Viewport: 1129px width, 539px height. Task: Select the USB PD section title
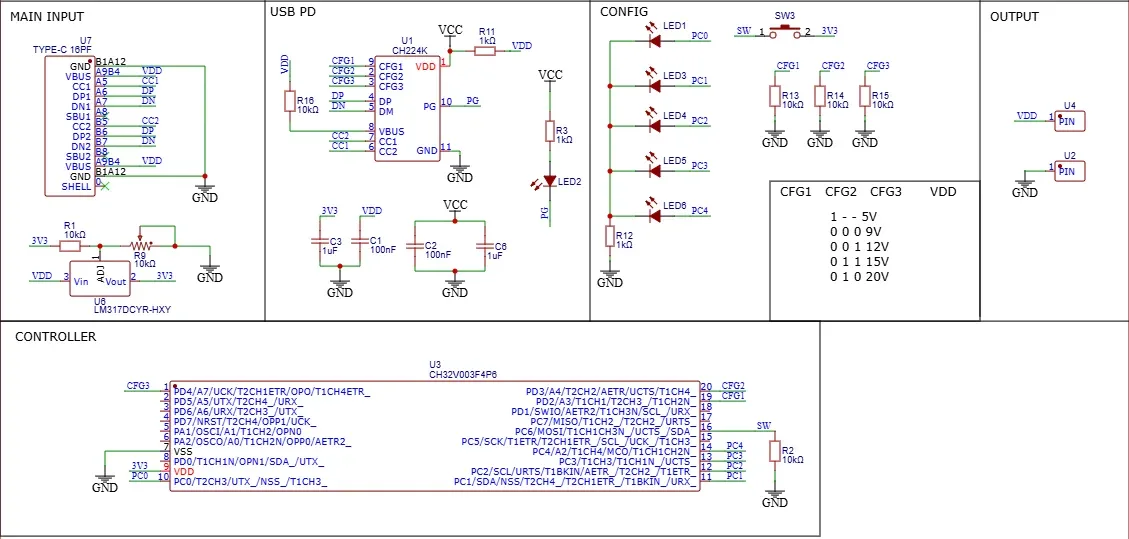pyautogui.click(x=292, y=12)
